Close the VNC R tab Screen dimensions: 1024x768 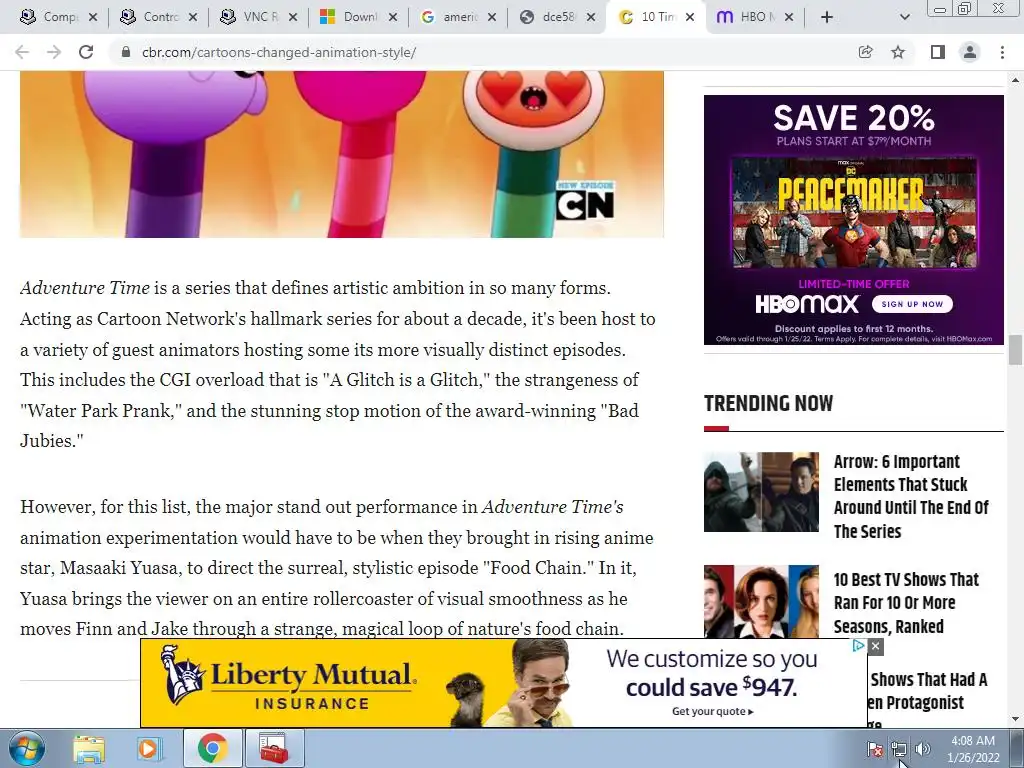(293, 18)
